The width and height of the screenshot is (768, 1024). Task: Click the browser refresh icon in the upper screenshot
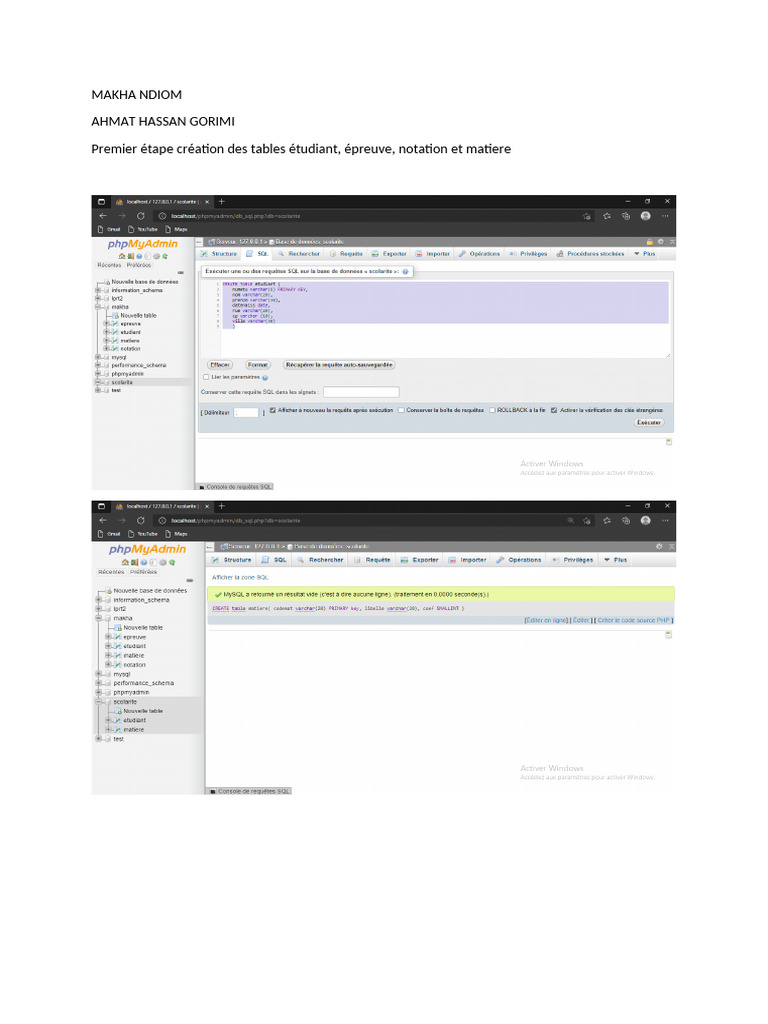[x=140, y=216]
